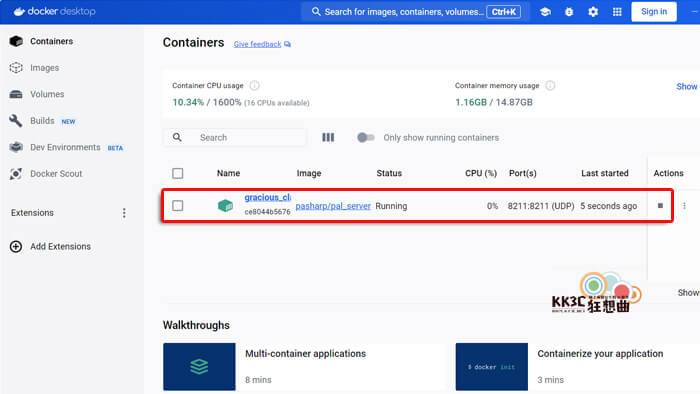Click the 10.34% CPU usage value
The height and width of the screenshot is (394, 700).
click(x=188, y=102)
